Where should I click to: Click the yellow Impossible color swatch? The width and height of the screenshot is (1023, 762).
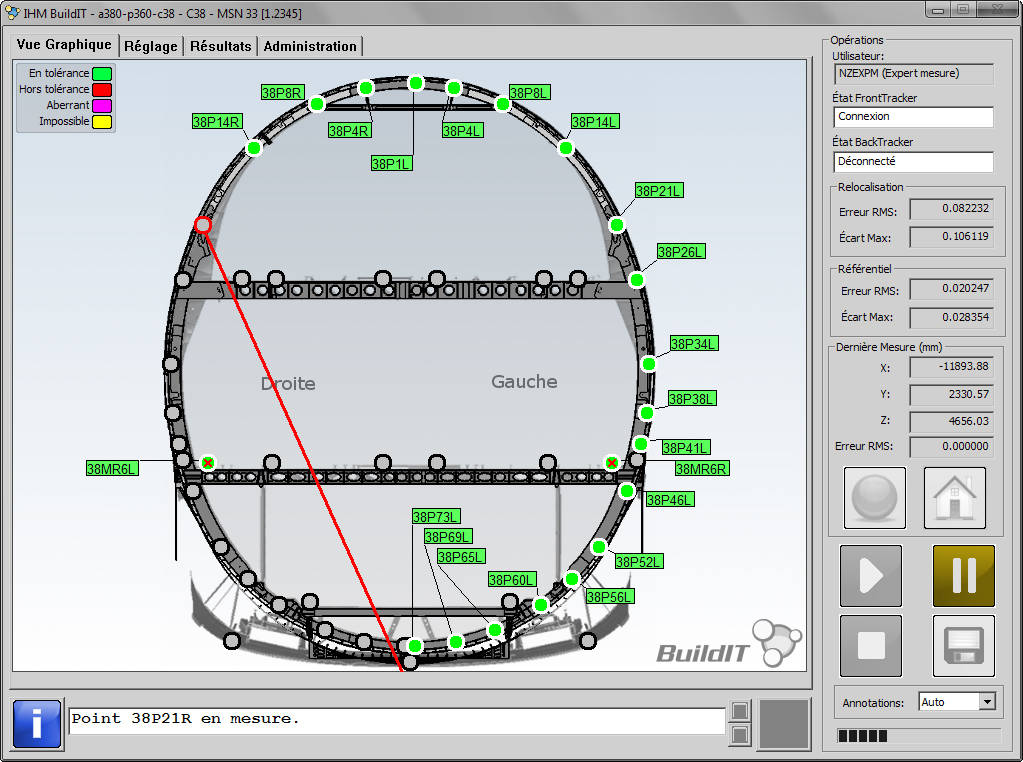(x=101, y=121)
